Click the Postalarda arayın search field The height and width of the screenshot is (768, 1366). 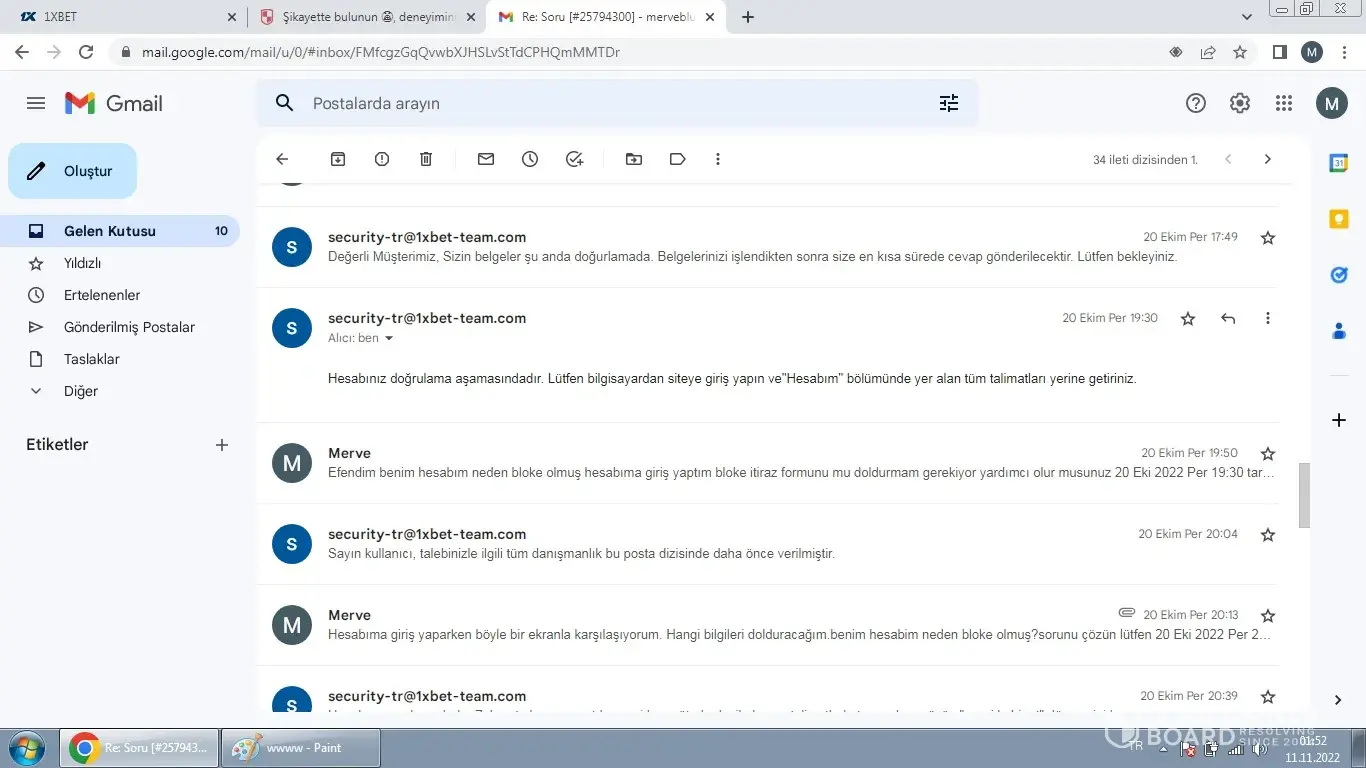coord(600,103)
